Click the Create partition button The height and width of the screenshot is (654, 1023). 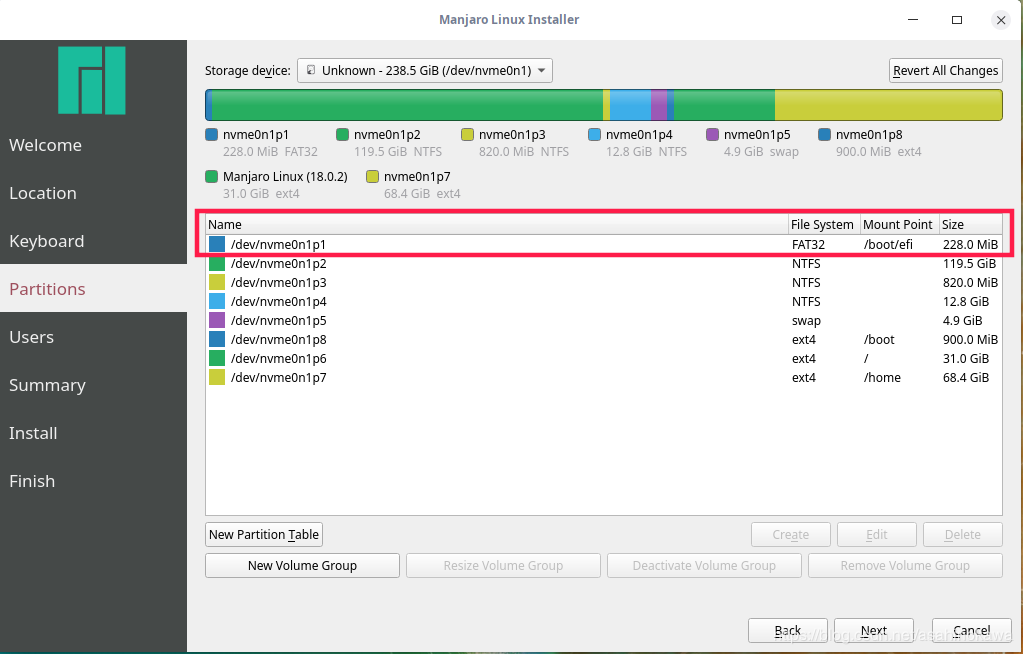791,535
